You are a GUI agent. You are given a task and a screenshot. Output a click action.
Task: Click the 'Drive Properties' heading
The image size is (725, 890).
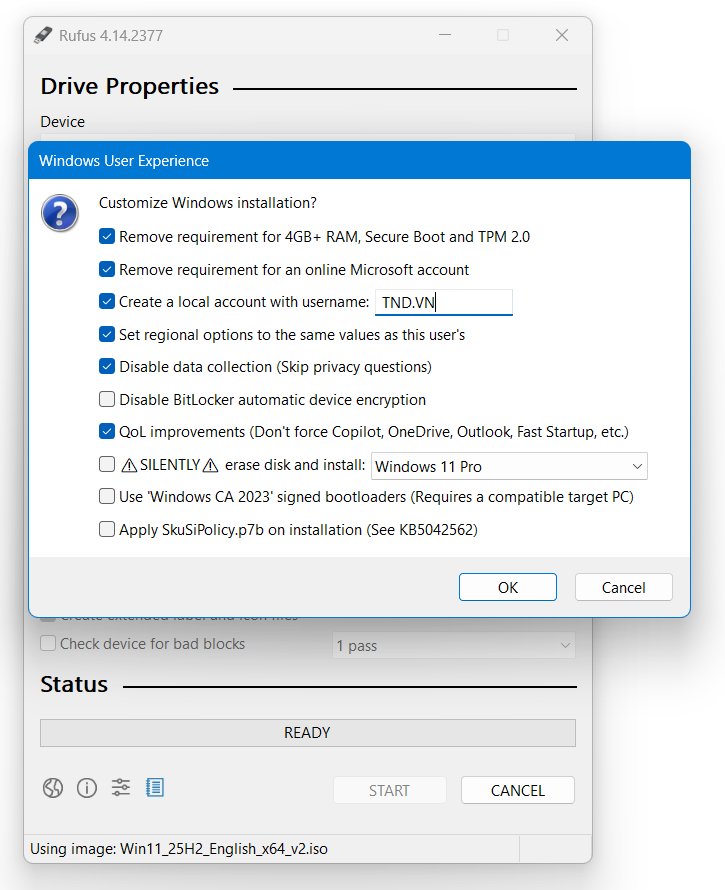click(129, 86)
